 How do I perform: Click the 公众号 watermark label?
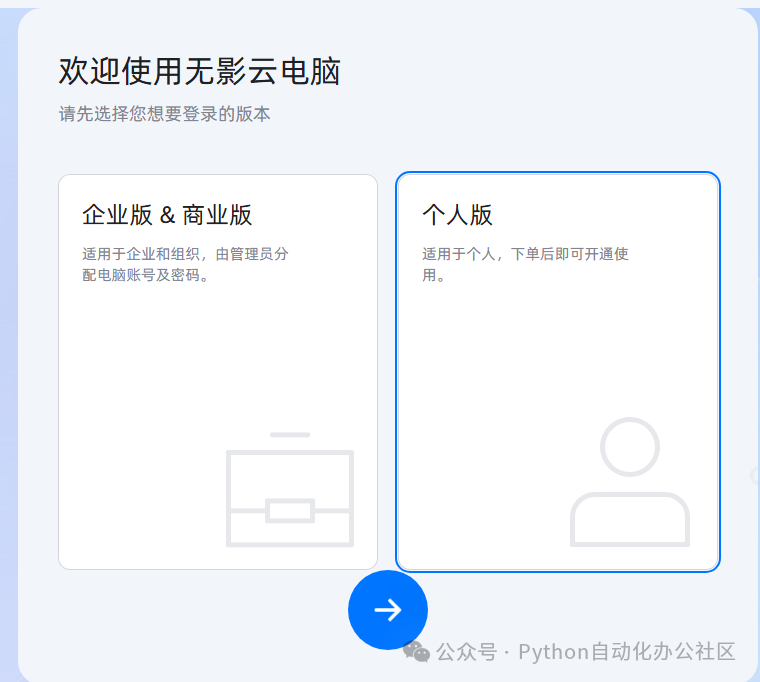pos(466,652)
